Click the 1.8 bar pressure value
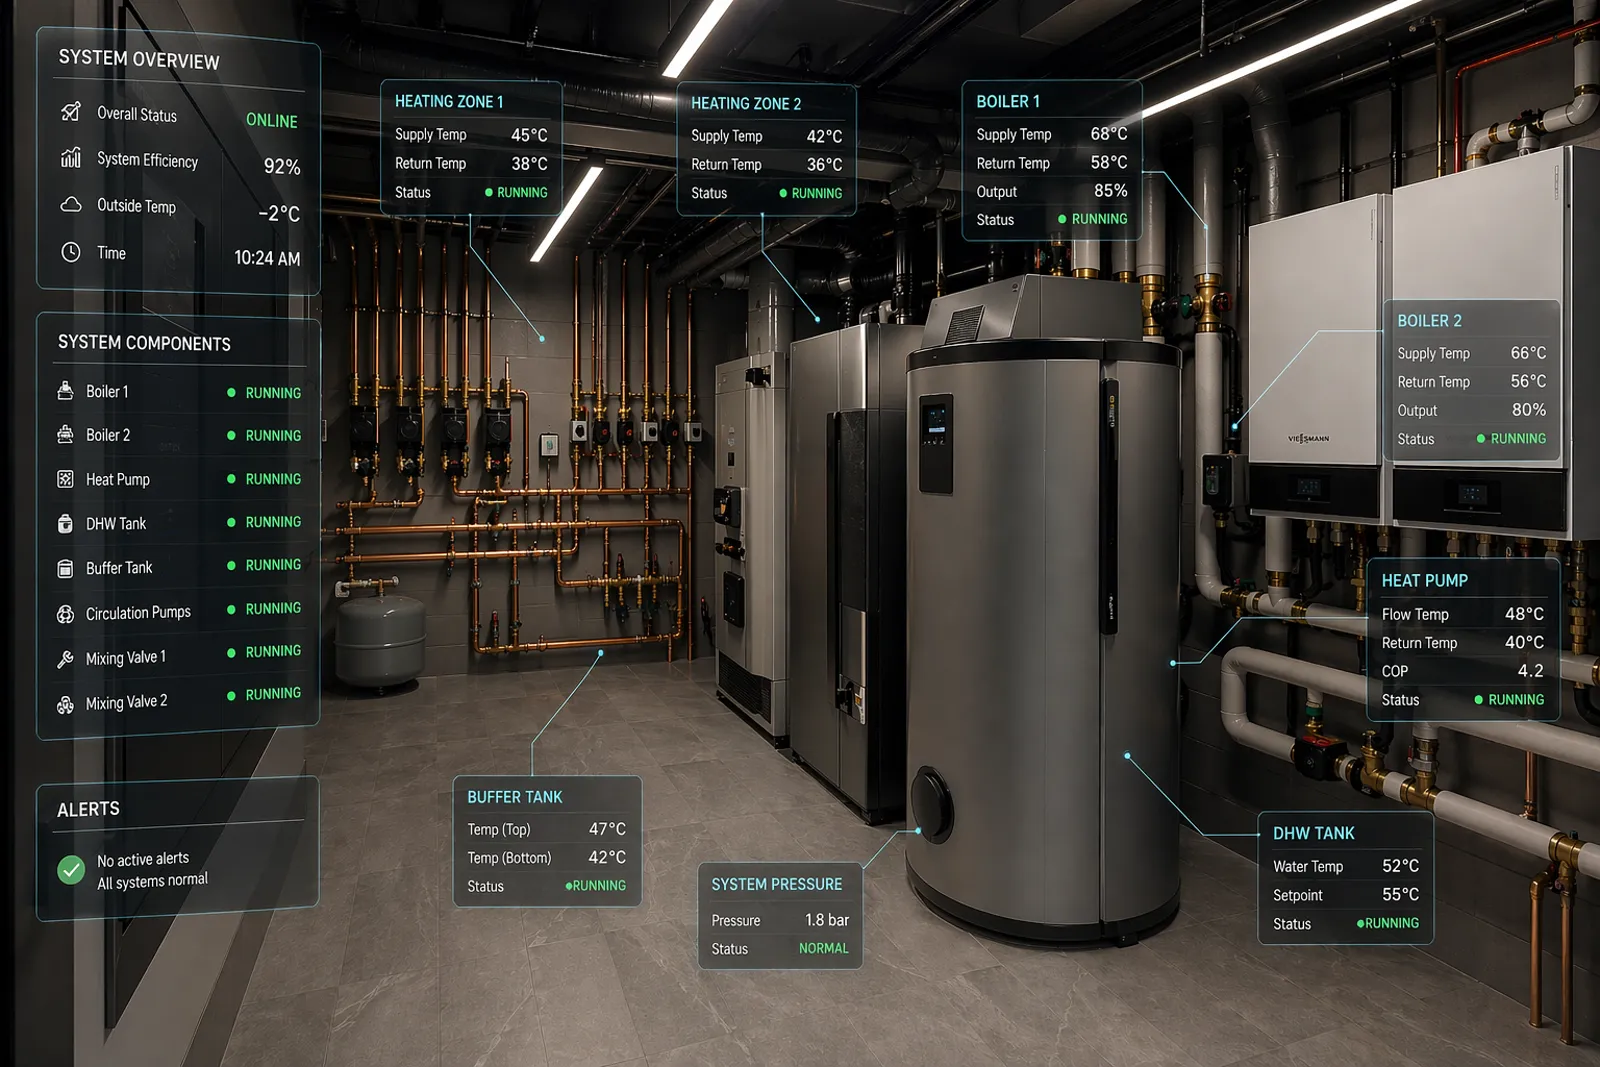This screenshot has width=1600, height=1067. [x=827, y=920]
